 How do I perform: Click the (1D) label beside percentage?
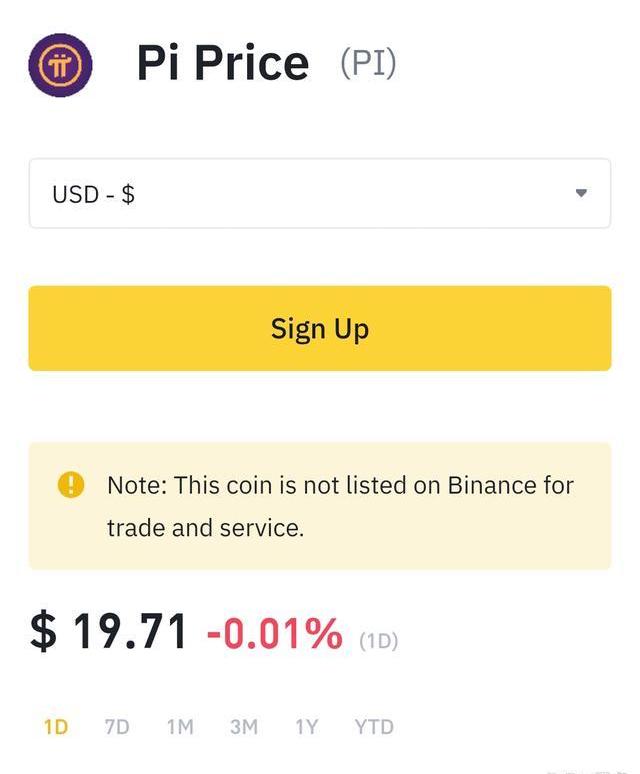378,641
